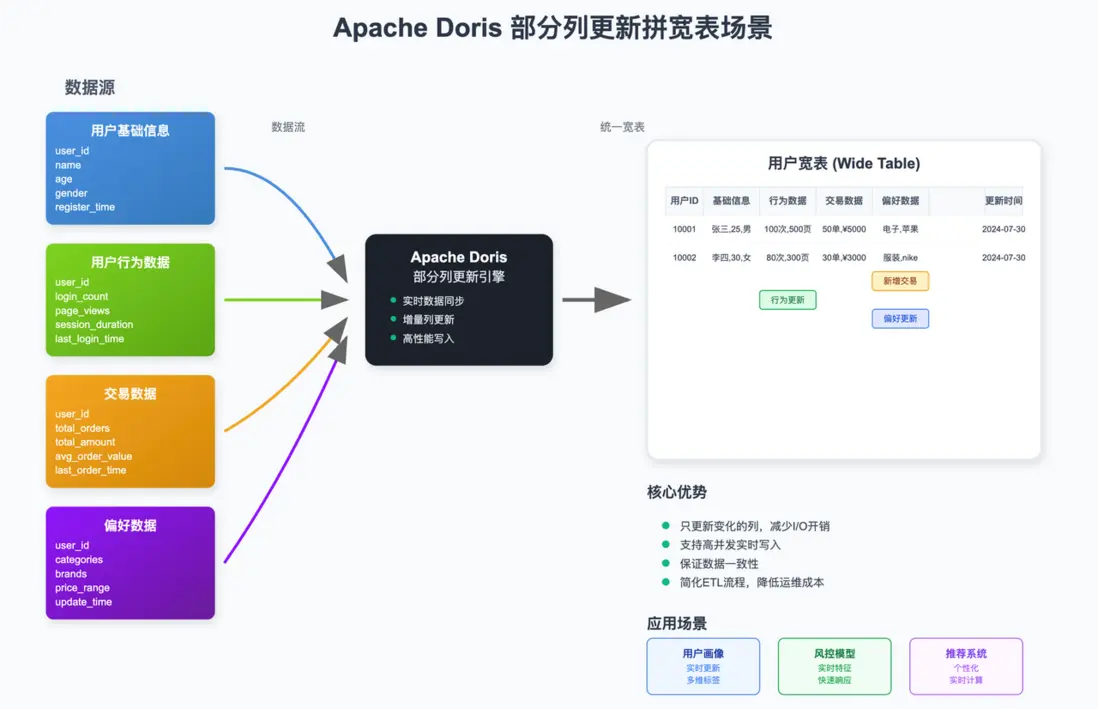Click the 更新时间 column header
1098x709 pixels.
click(x=1003, y=201)
